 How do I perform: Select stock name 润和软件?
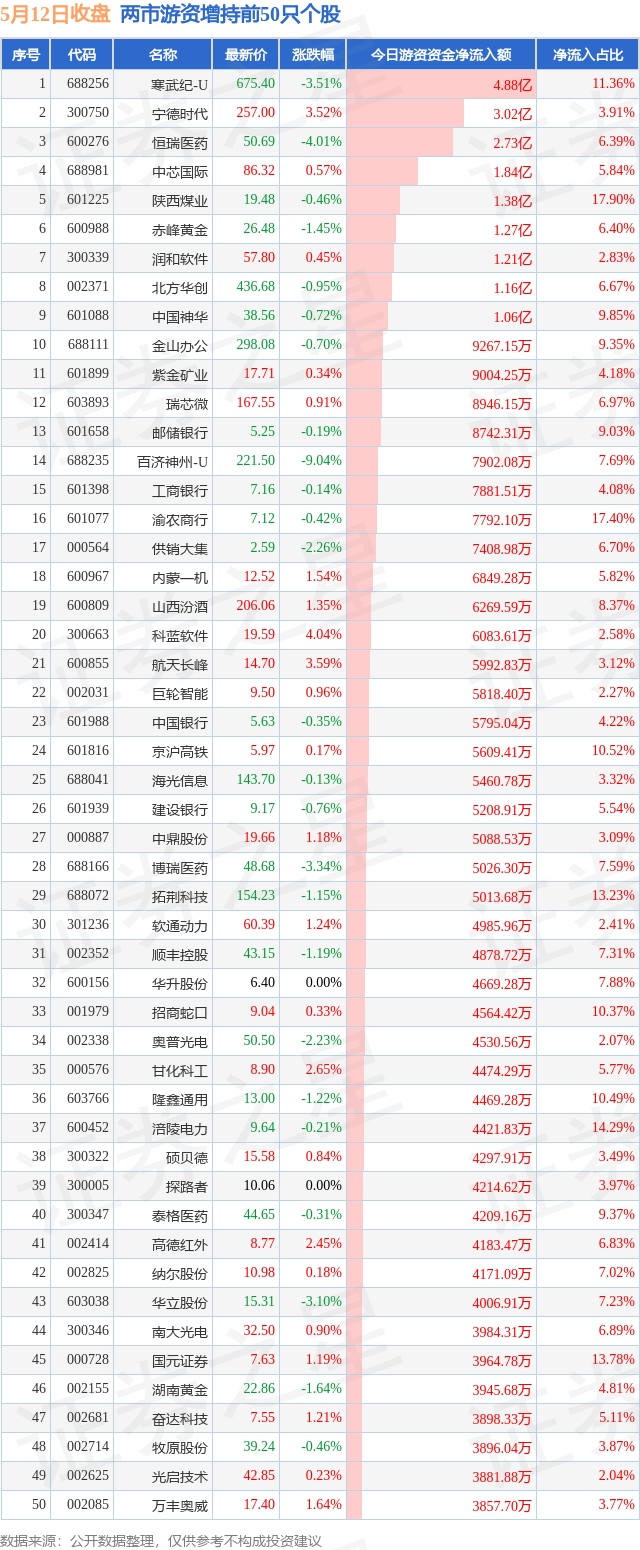(179, 258)
